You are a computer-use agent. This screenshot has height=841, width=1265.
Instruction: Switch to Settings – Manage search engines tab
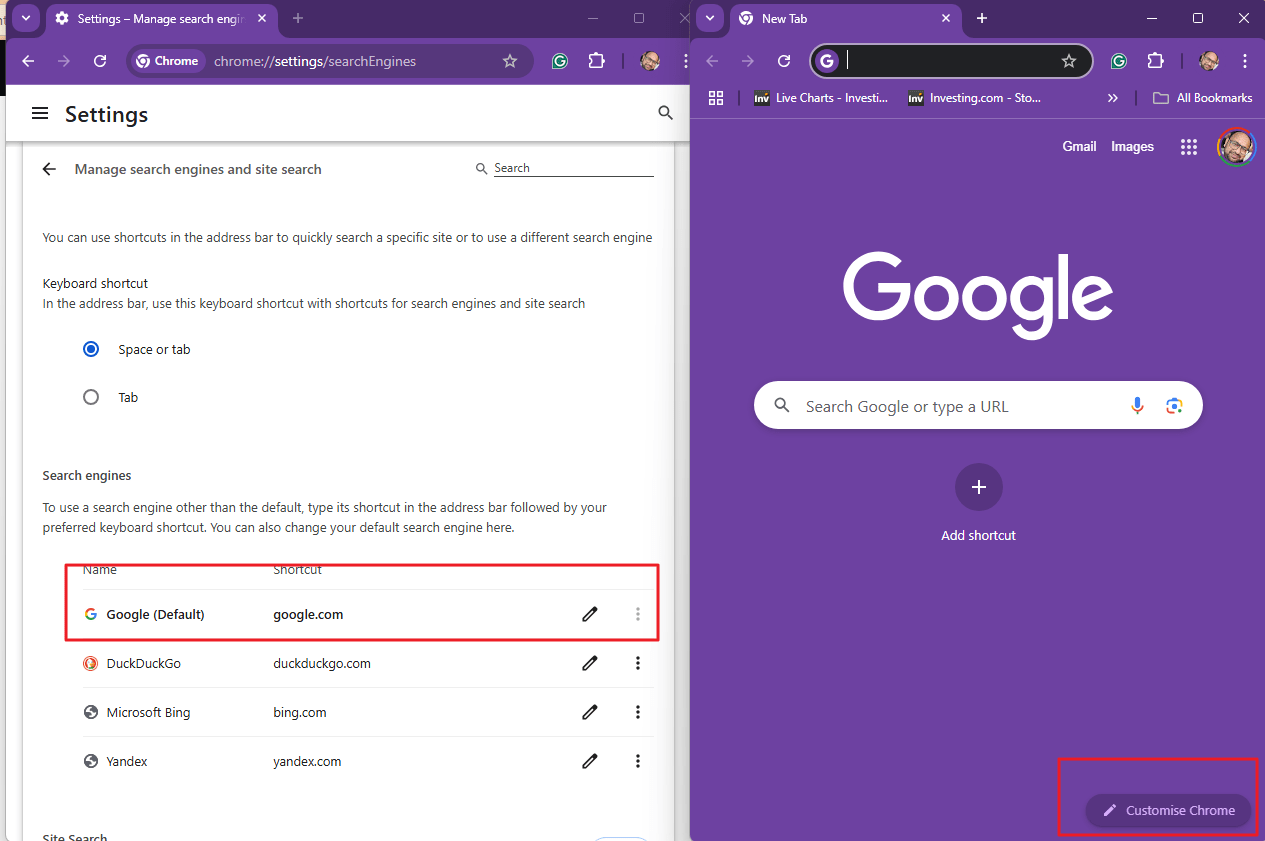[x=152, y=18]
